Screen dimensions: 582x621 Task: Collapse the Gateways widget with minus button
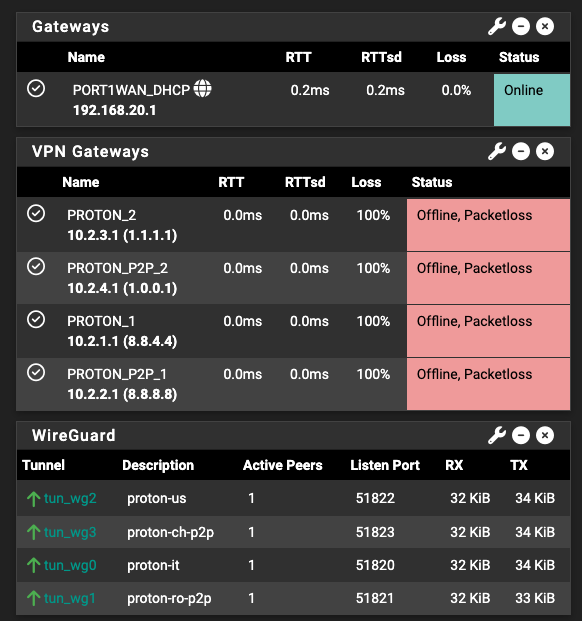point(521,27)
